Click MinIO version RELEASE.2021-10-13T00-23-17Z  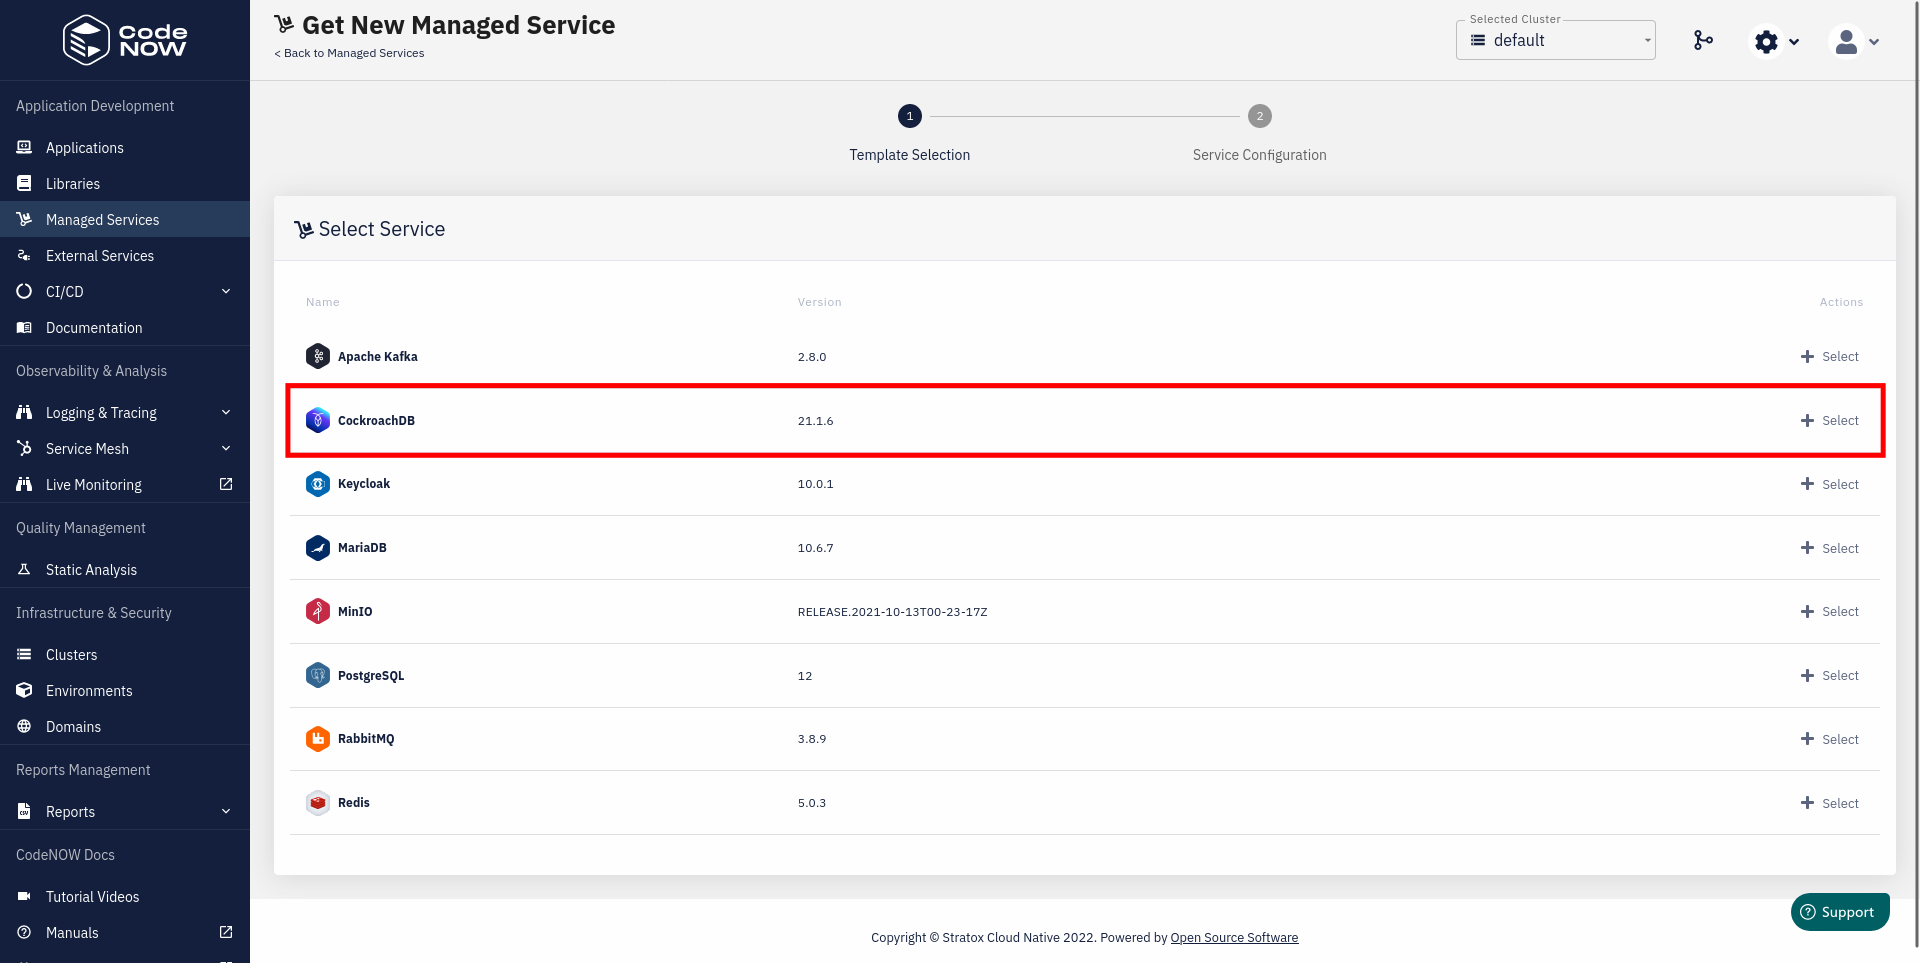point(892,612)
